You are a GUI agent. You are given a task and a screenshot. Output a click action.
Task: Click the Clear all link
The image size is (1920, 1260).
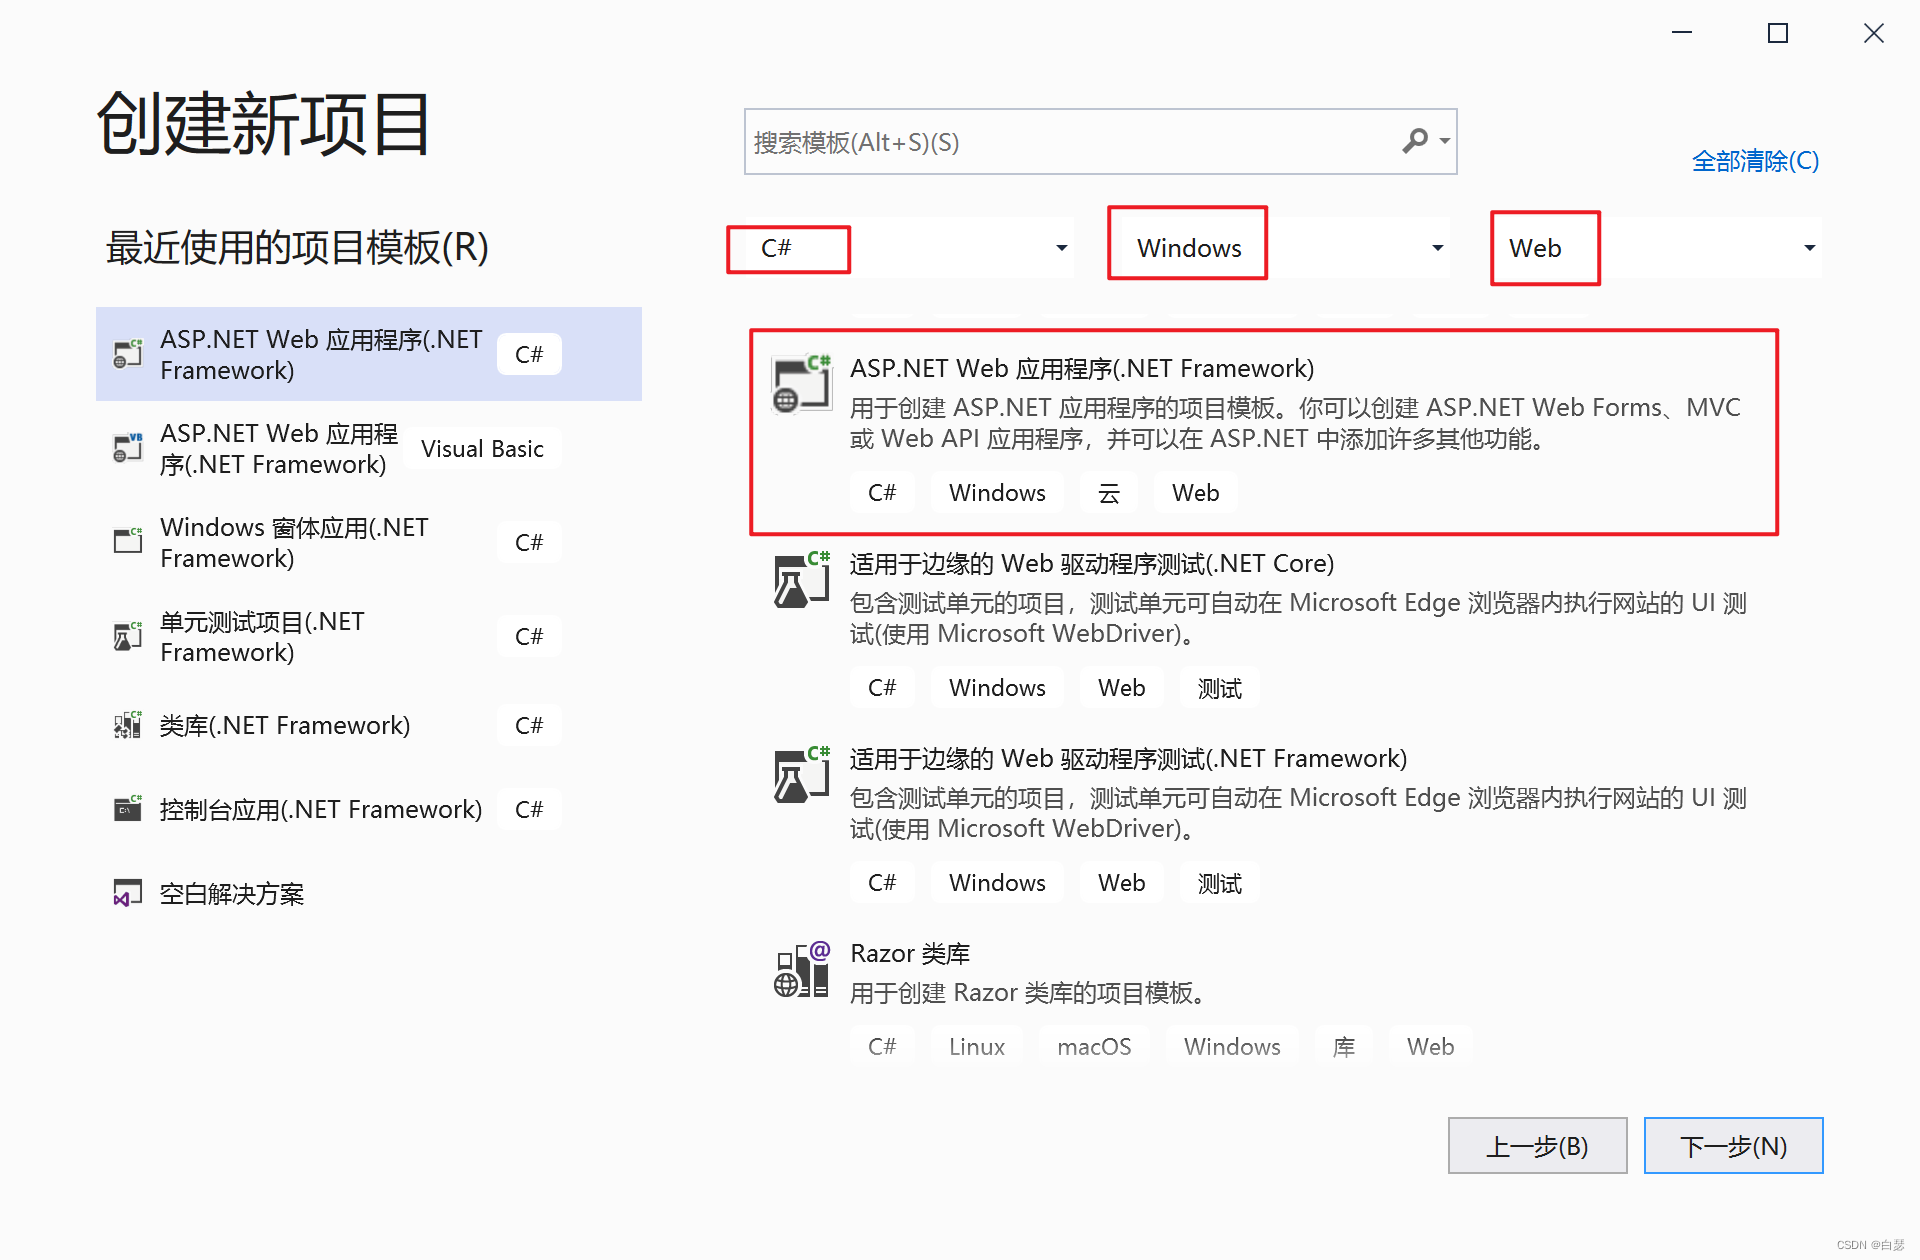click(x=1755, y=161)
